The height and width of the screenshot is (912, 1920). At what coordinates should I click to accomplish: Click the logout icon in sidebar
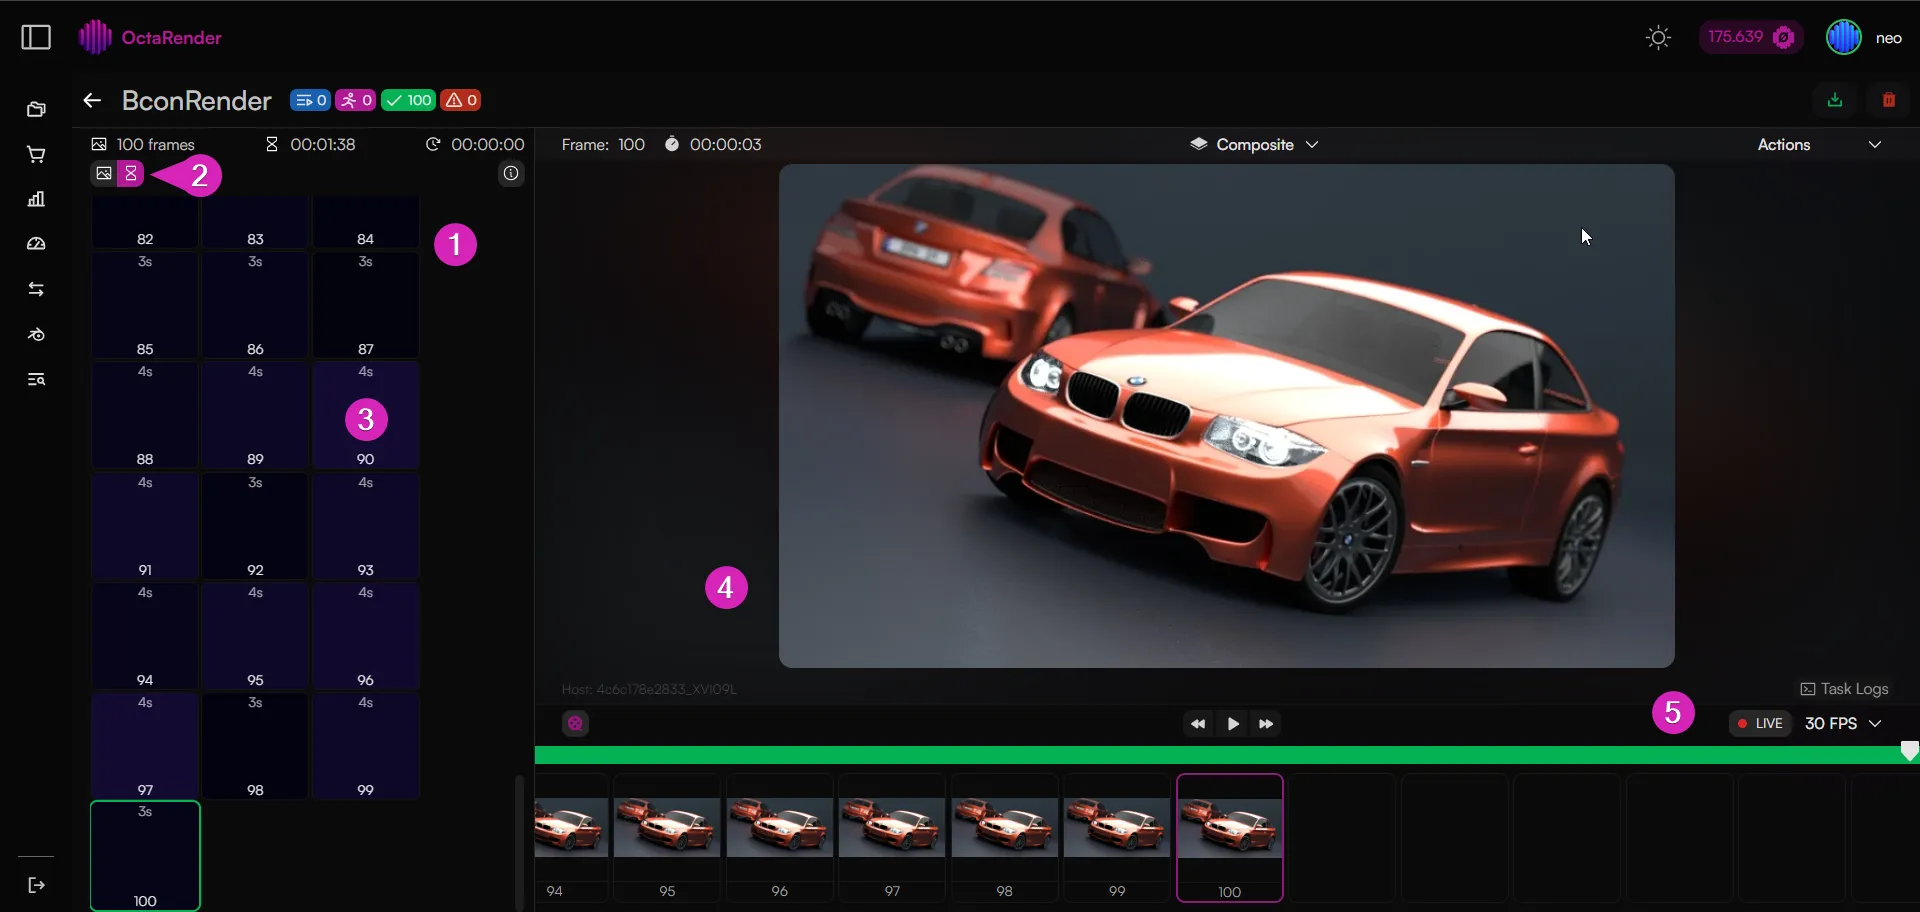36,885
